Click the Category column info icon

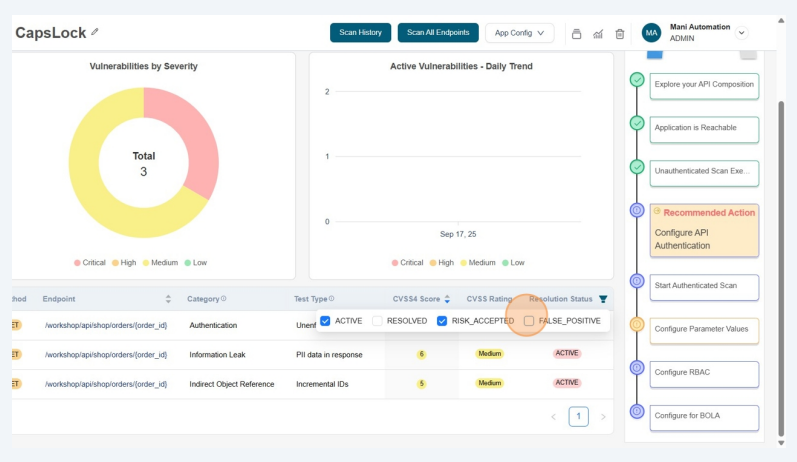(x=223, y=298)
